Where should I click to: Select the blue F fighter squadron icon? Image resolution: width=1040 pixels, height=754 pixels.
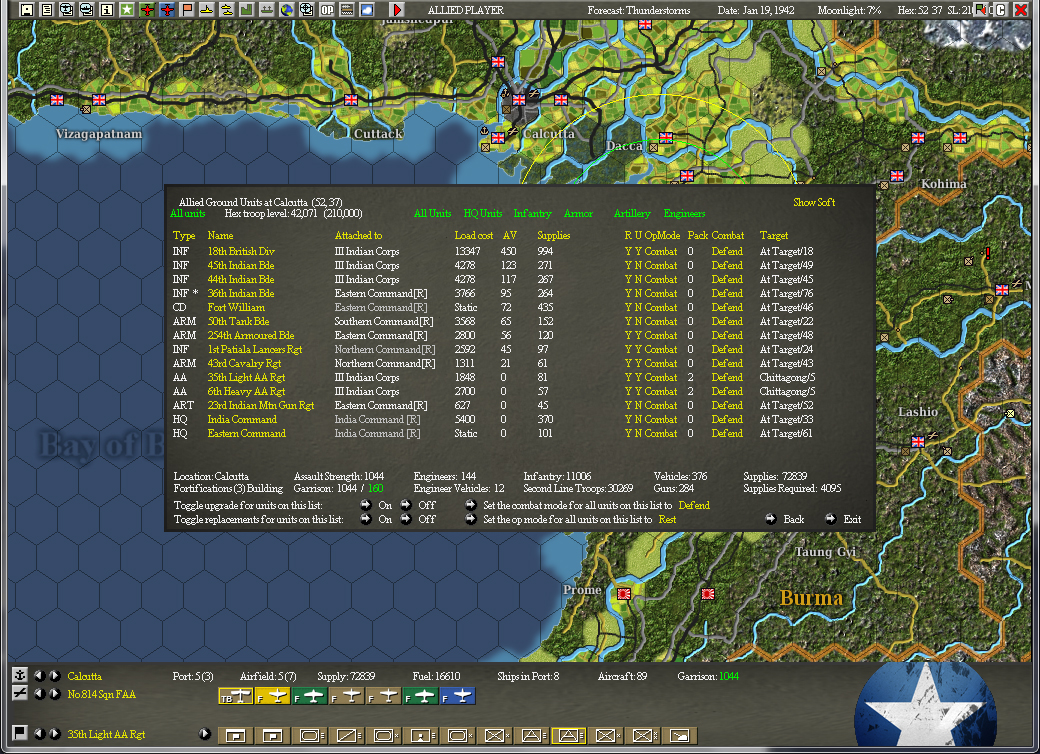[x=458, y=696]
